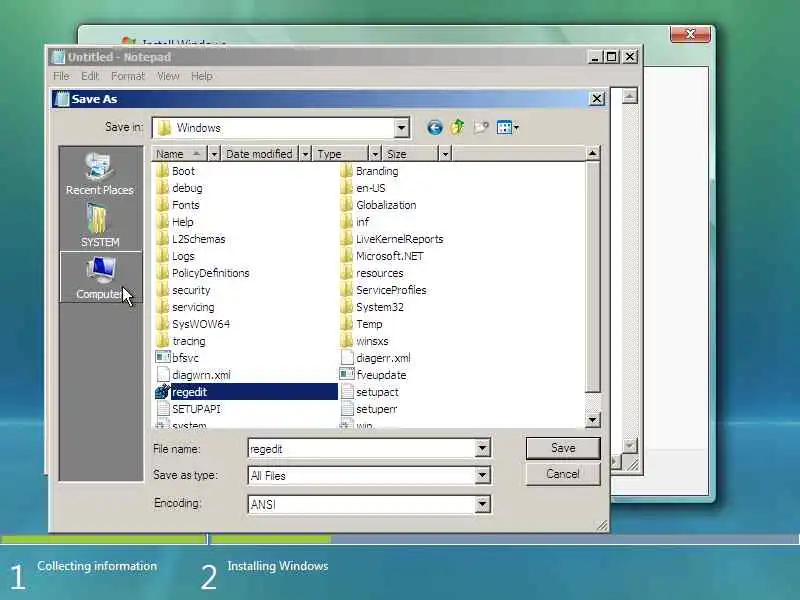This screenshot has width=800, height=600.
Task: Select the Logs folder
Action: 175,256
